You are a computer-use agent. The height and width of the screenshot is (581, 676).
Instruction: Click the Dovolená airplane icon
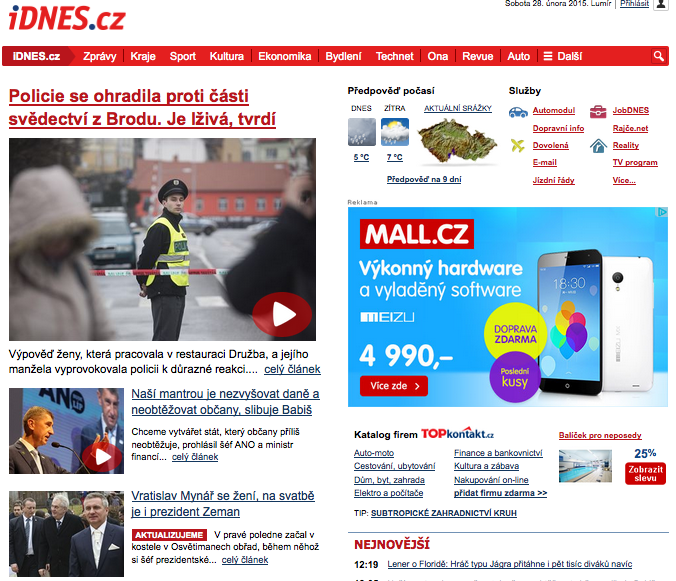[517, 146]
